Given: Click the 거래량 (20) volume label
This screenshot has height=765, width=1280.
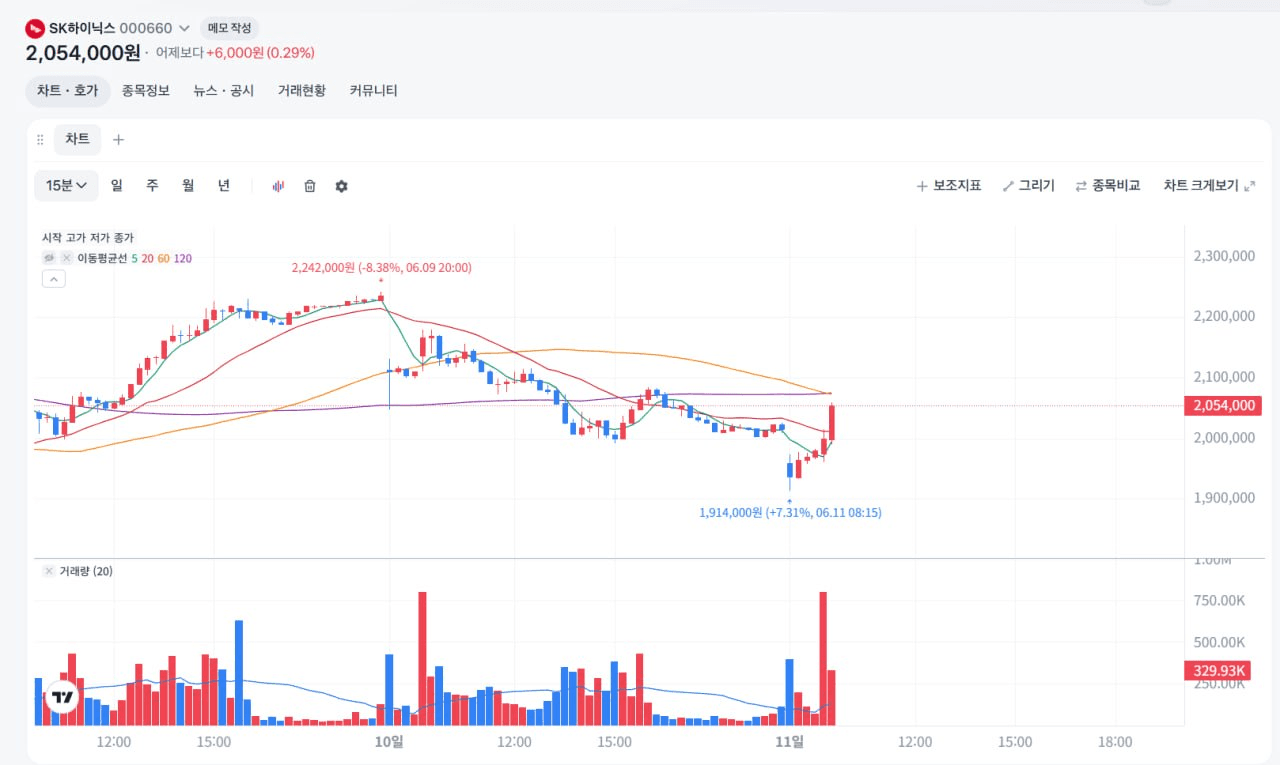Looking at the screenshot, I should tap(86, 571).
